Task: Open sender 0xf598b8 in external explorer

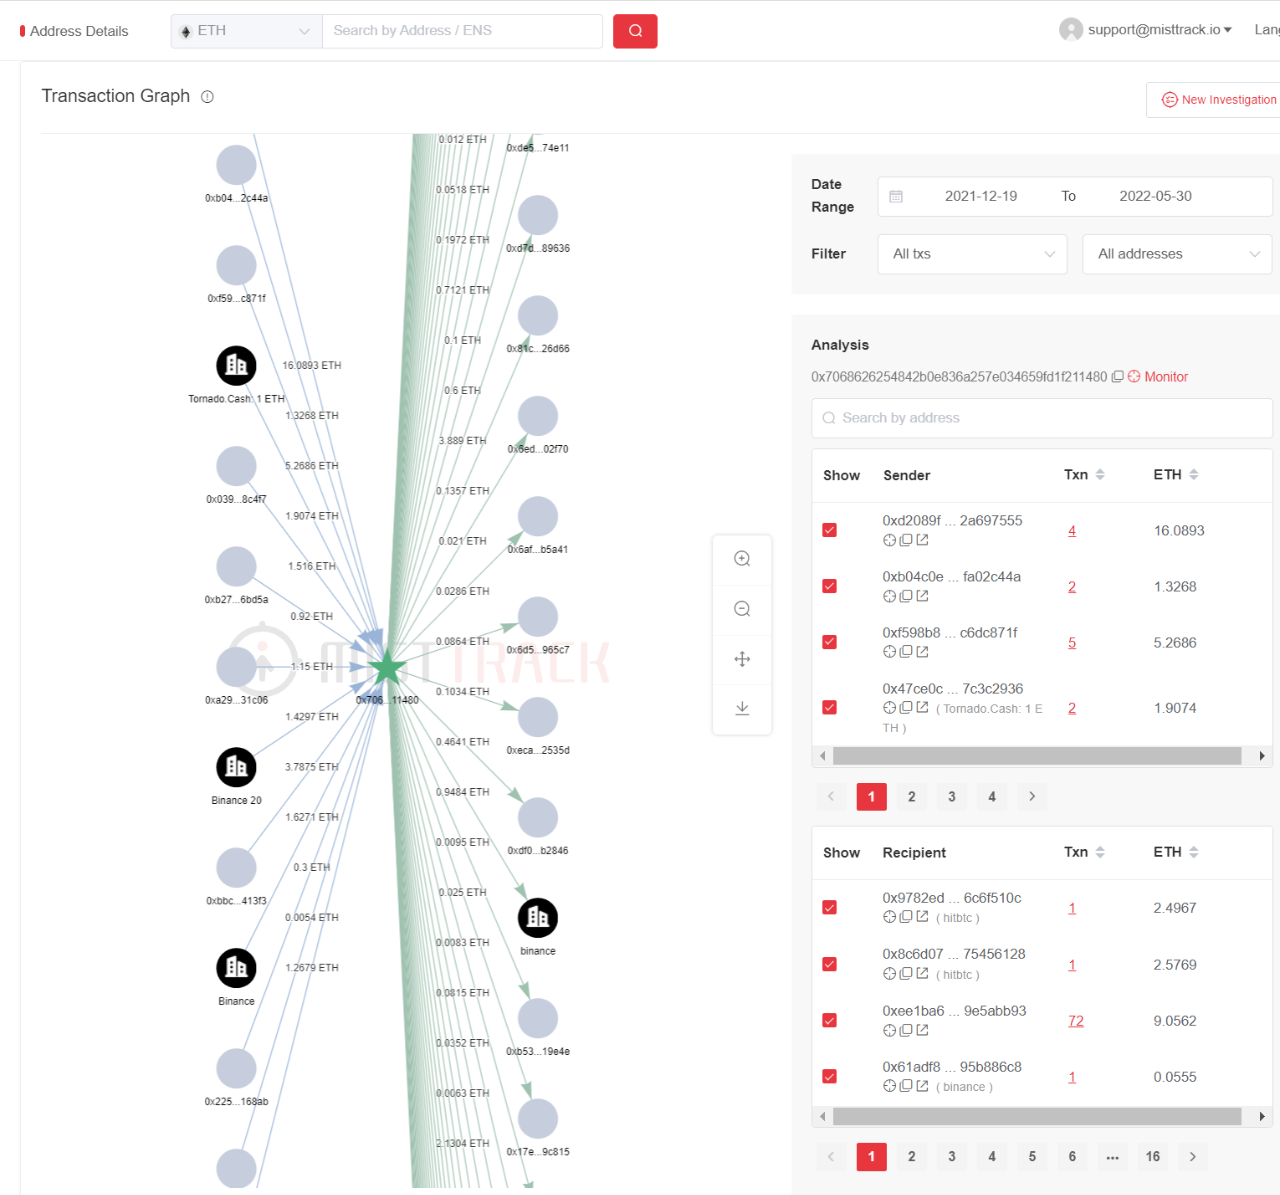Action: pyautogui.click(x=922, y=652)
